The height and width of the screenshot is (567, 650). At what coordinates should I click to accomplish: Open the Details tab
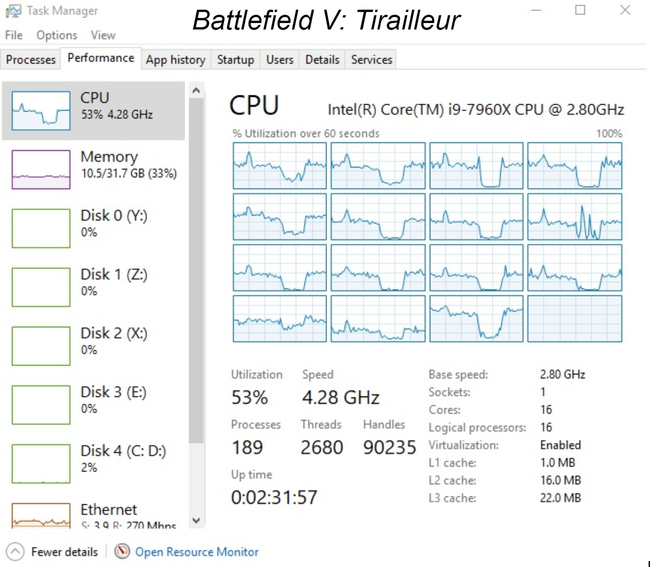pos(322,60)
